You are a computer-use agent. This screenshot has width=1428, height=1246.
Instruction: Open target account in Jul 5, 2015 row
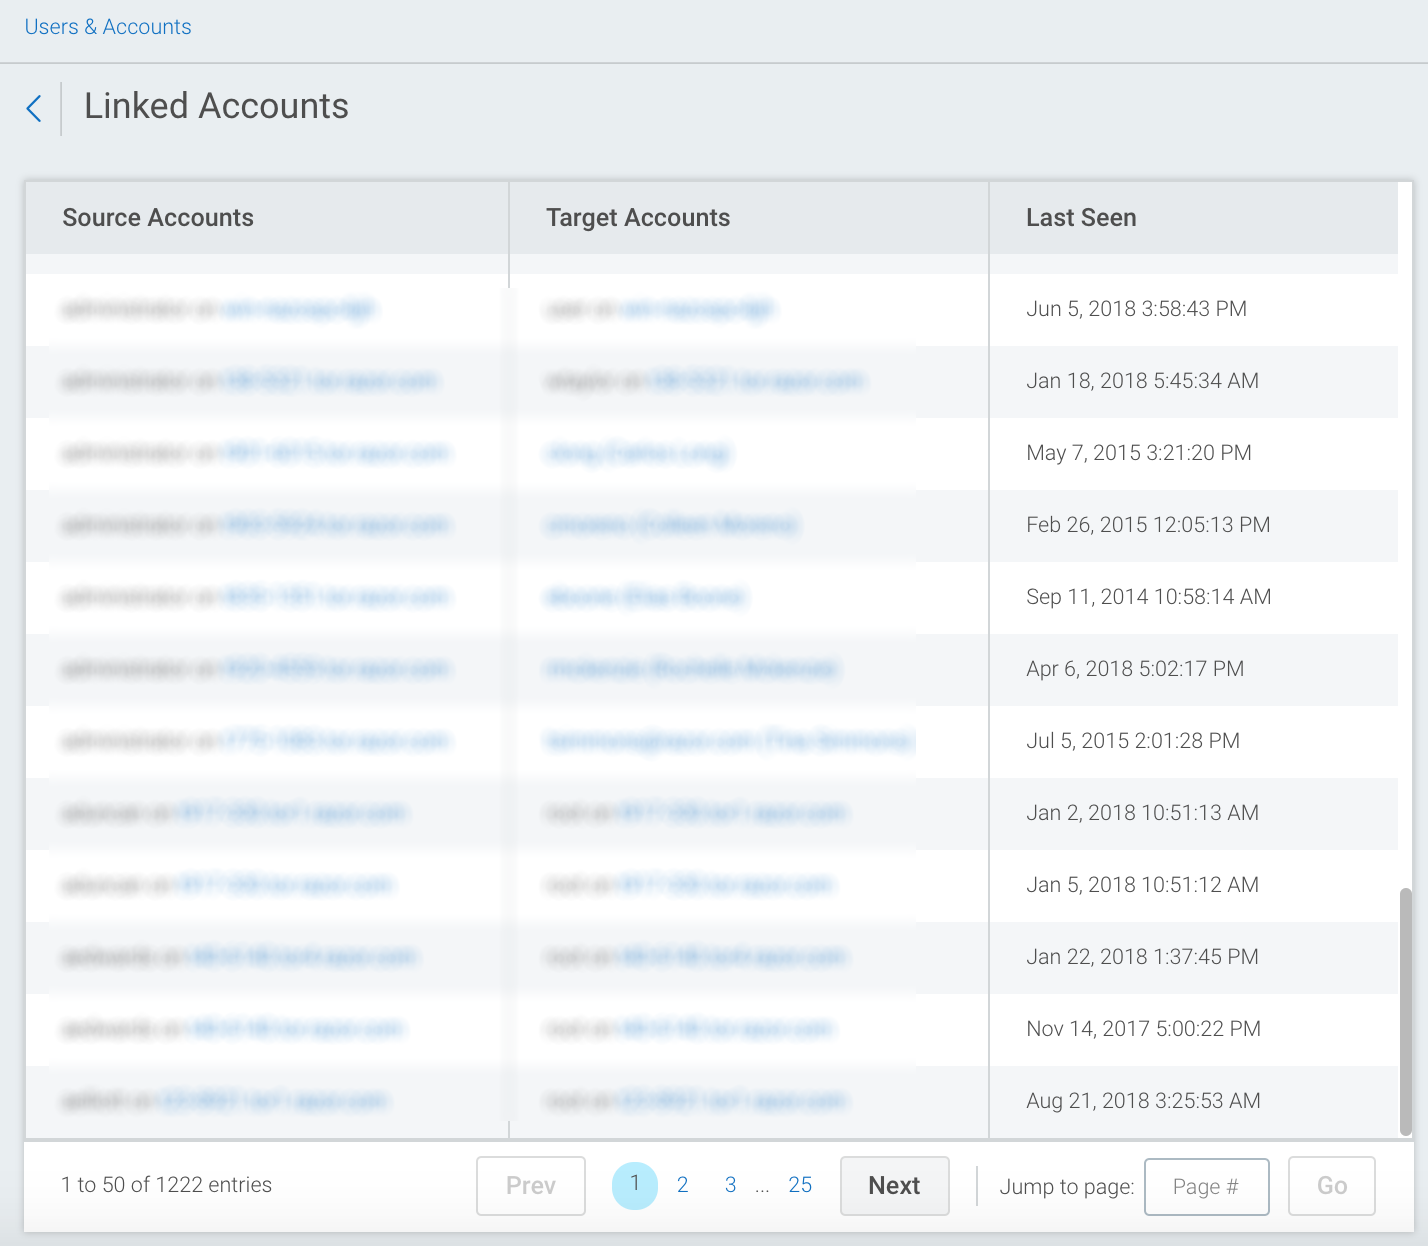point(729,741)
